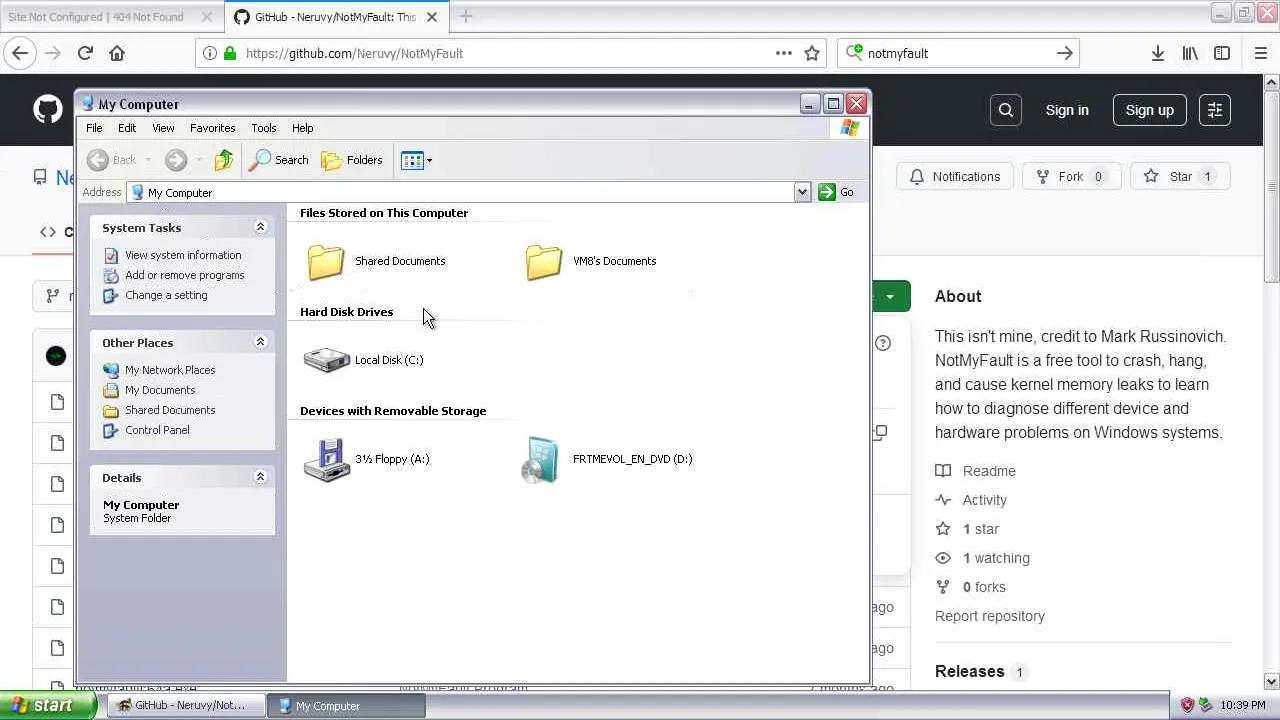Go up one folder level
This screenshot has height=720, width=1280.
224,160
